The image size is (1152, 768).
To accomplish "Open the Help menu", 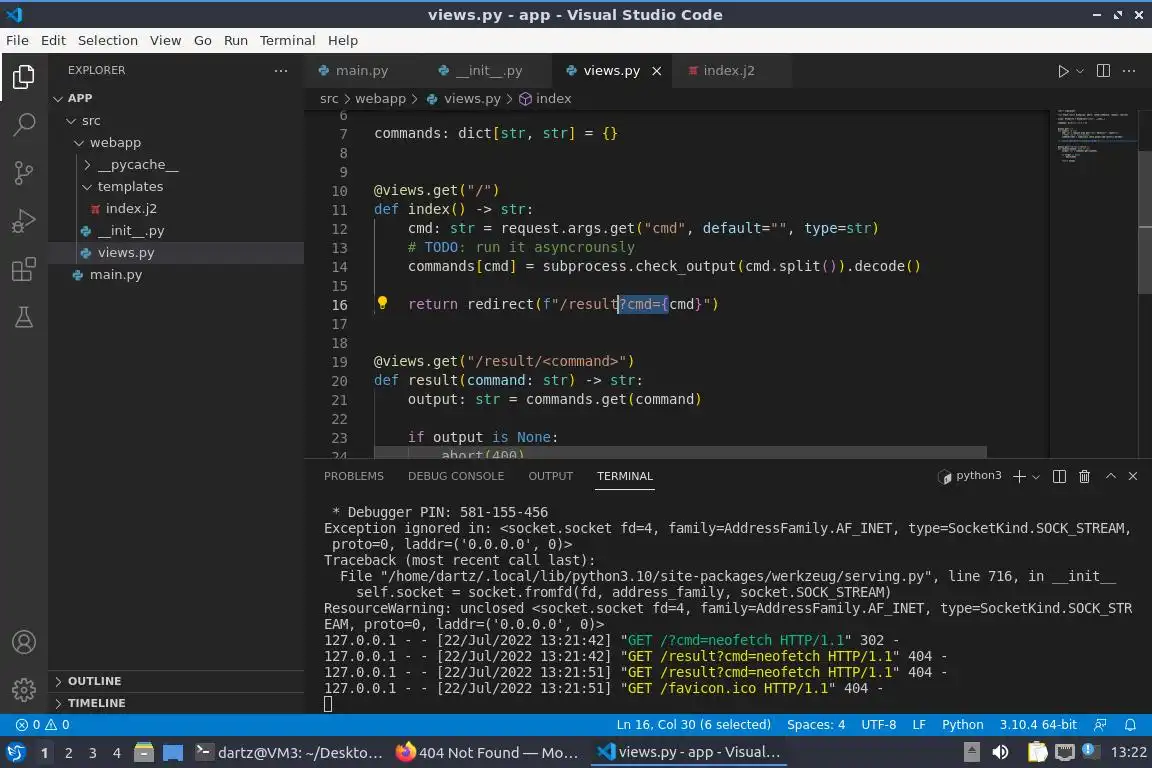I will click(342, 40).
